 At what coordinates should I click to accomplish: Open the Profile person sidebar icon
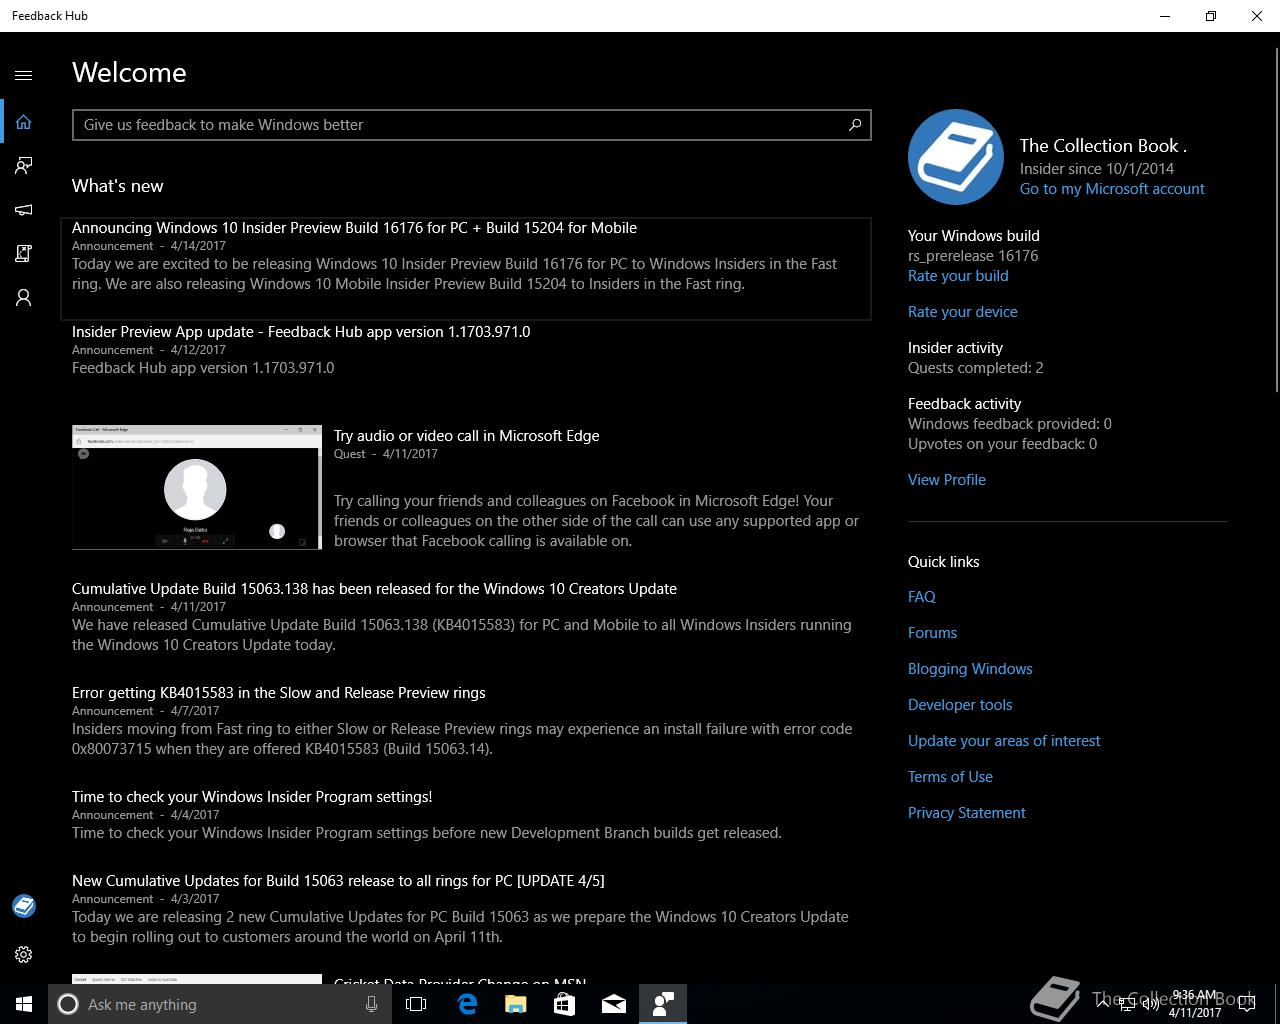[x=24, y=298]
